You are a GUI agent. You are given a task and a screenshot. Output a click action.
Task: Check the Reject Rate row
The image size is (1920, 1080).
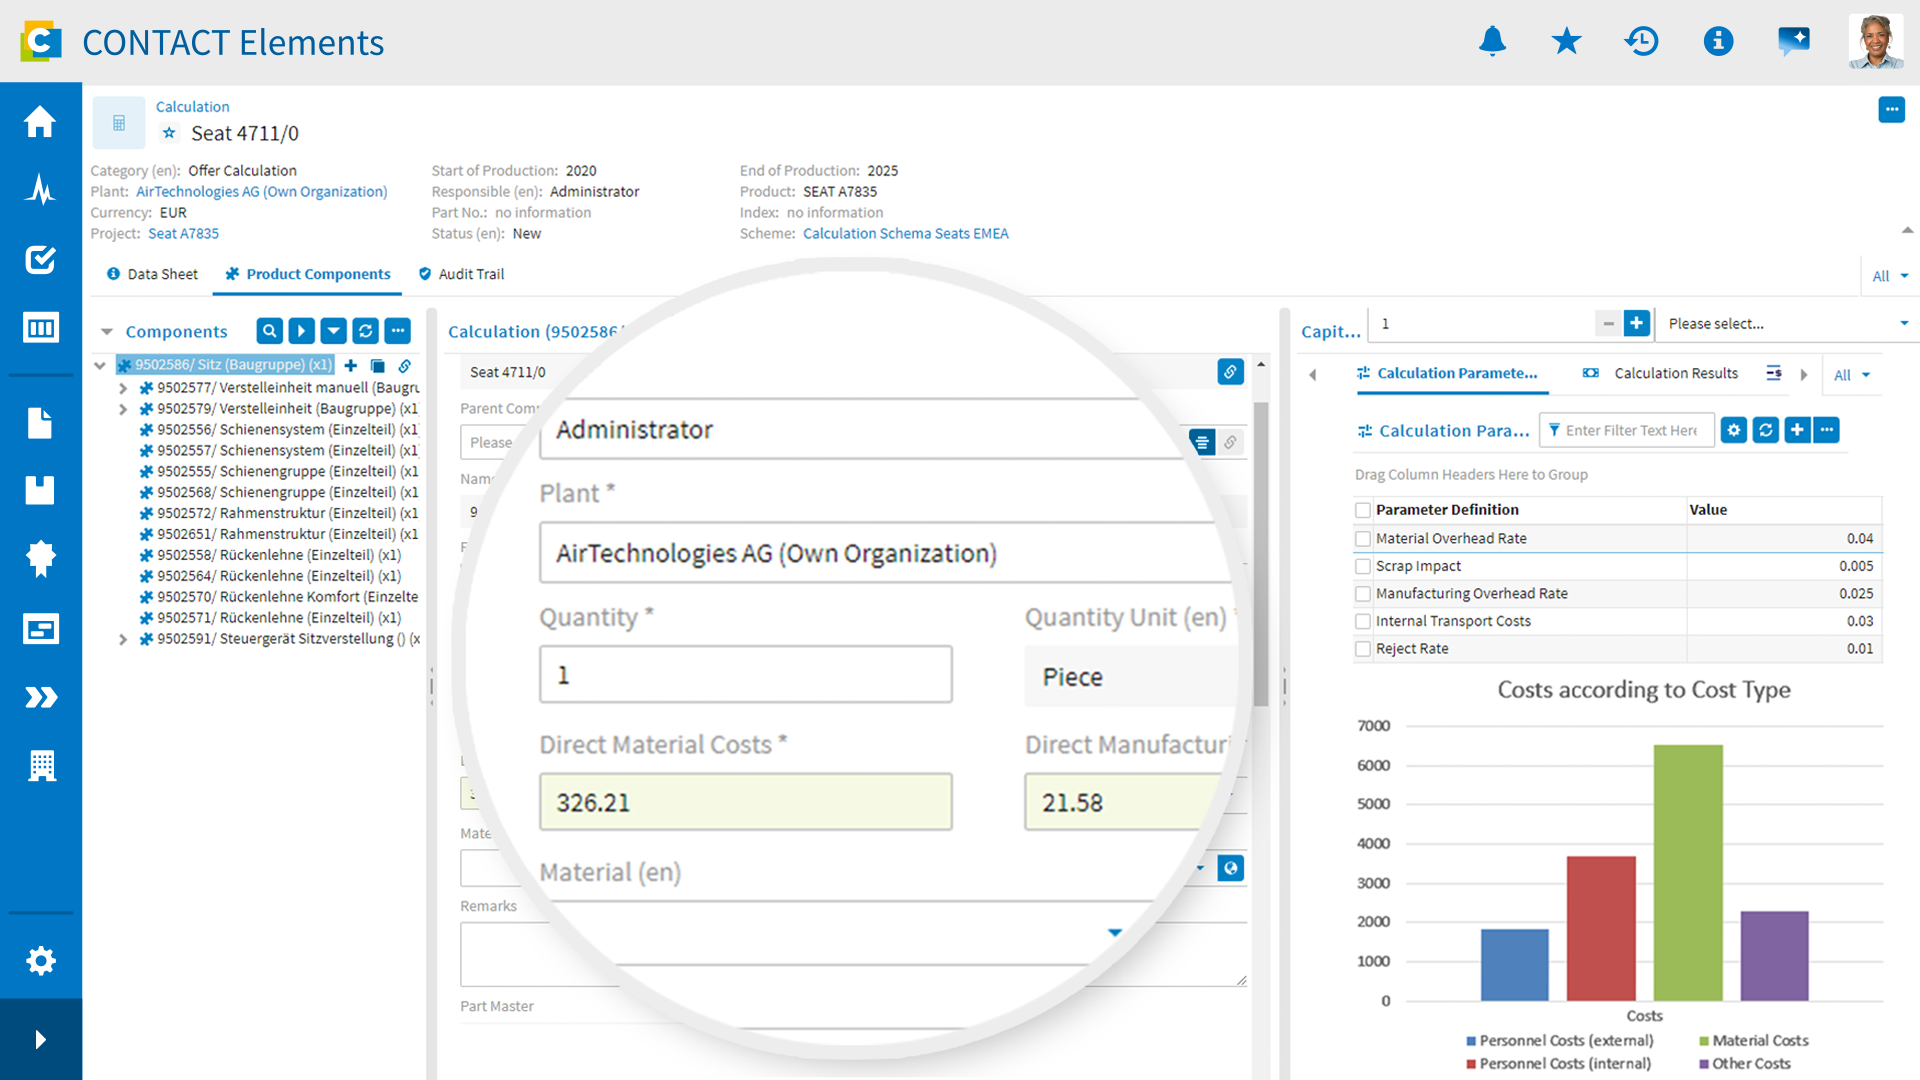pyautogui.click(x=1363, y=649)
